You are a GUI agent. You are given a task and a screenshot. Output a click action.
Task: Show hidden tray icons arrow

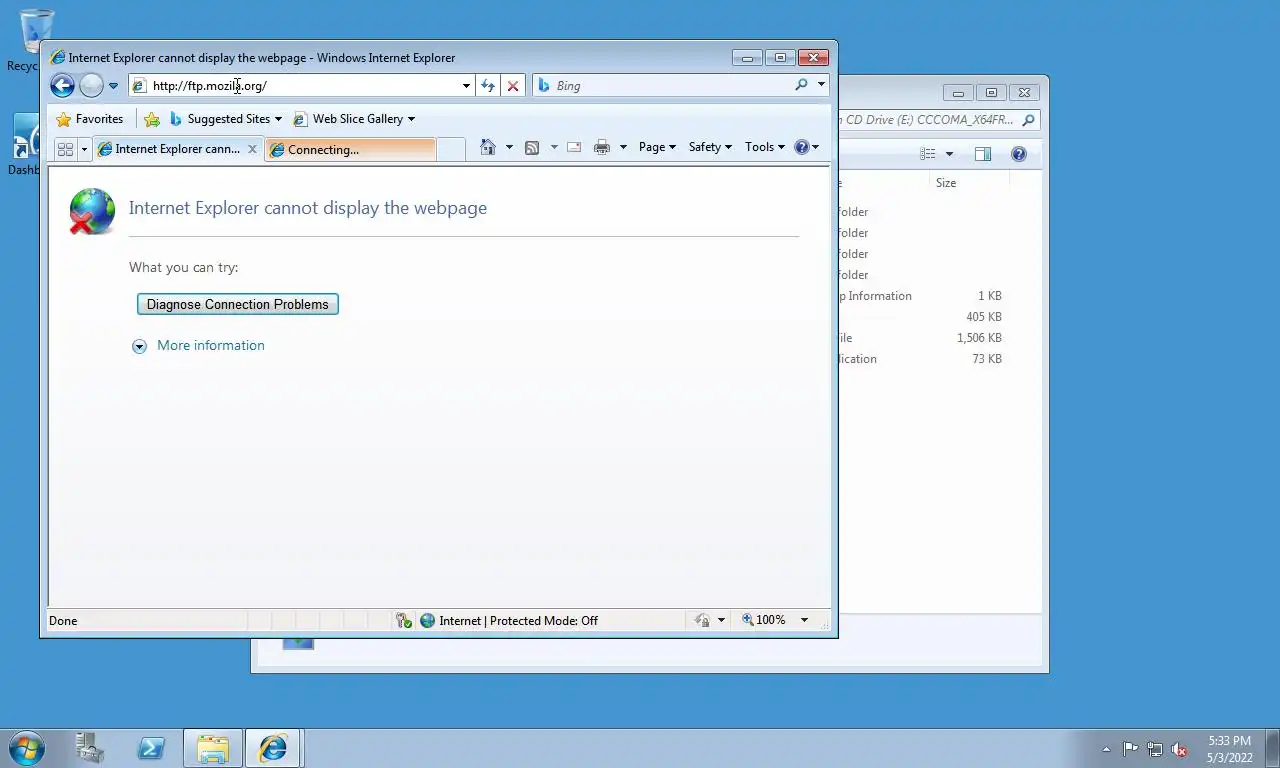1106,749
